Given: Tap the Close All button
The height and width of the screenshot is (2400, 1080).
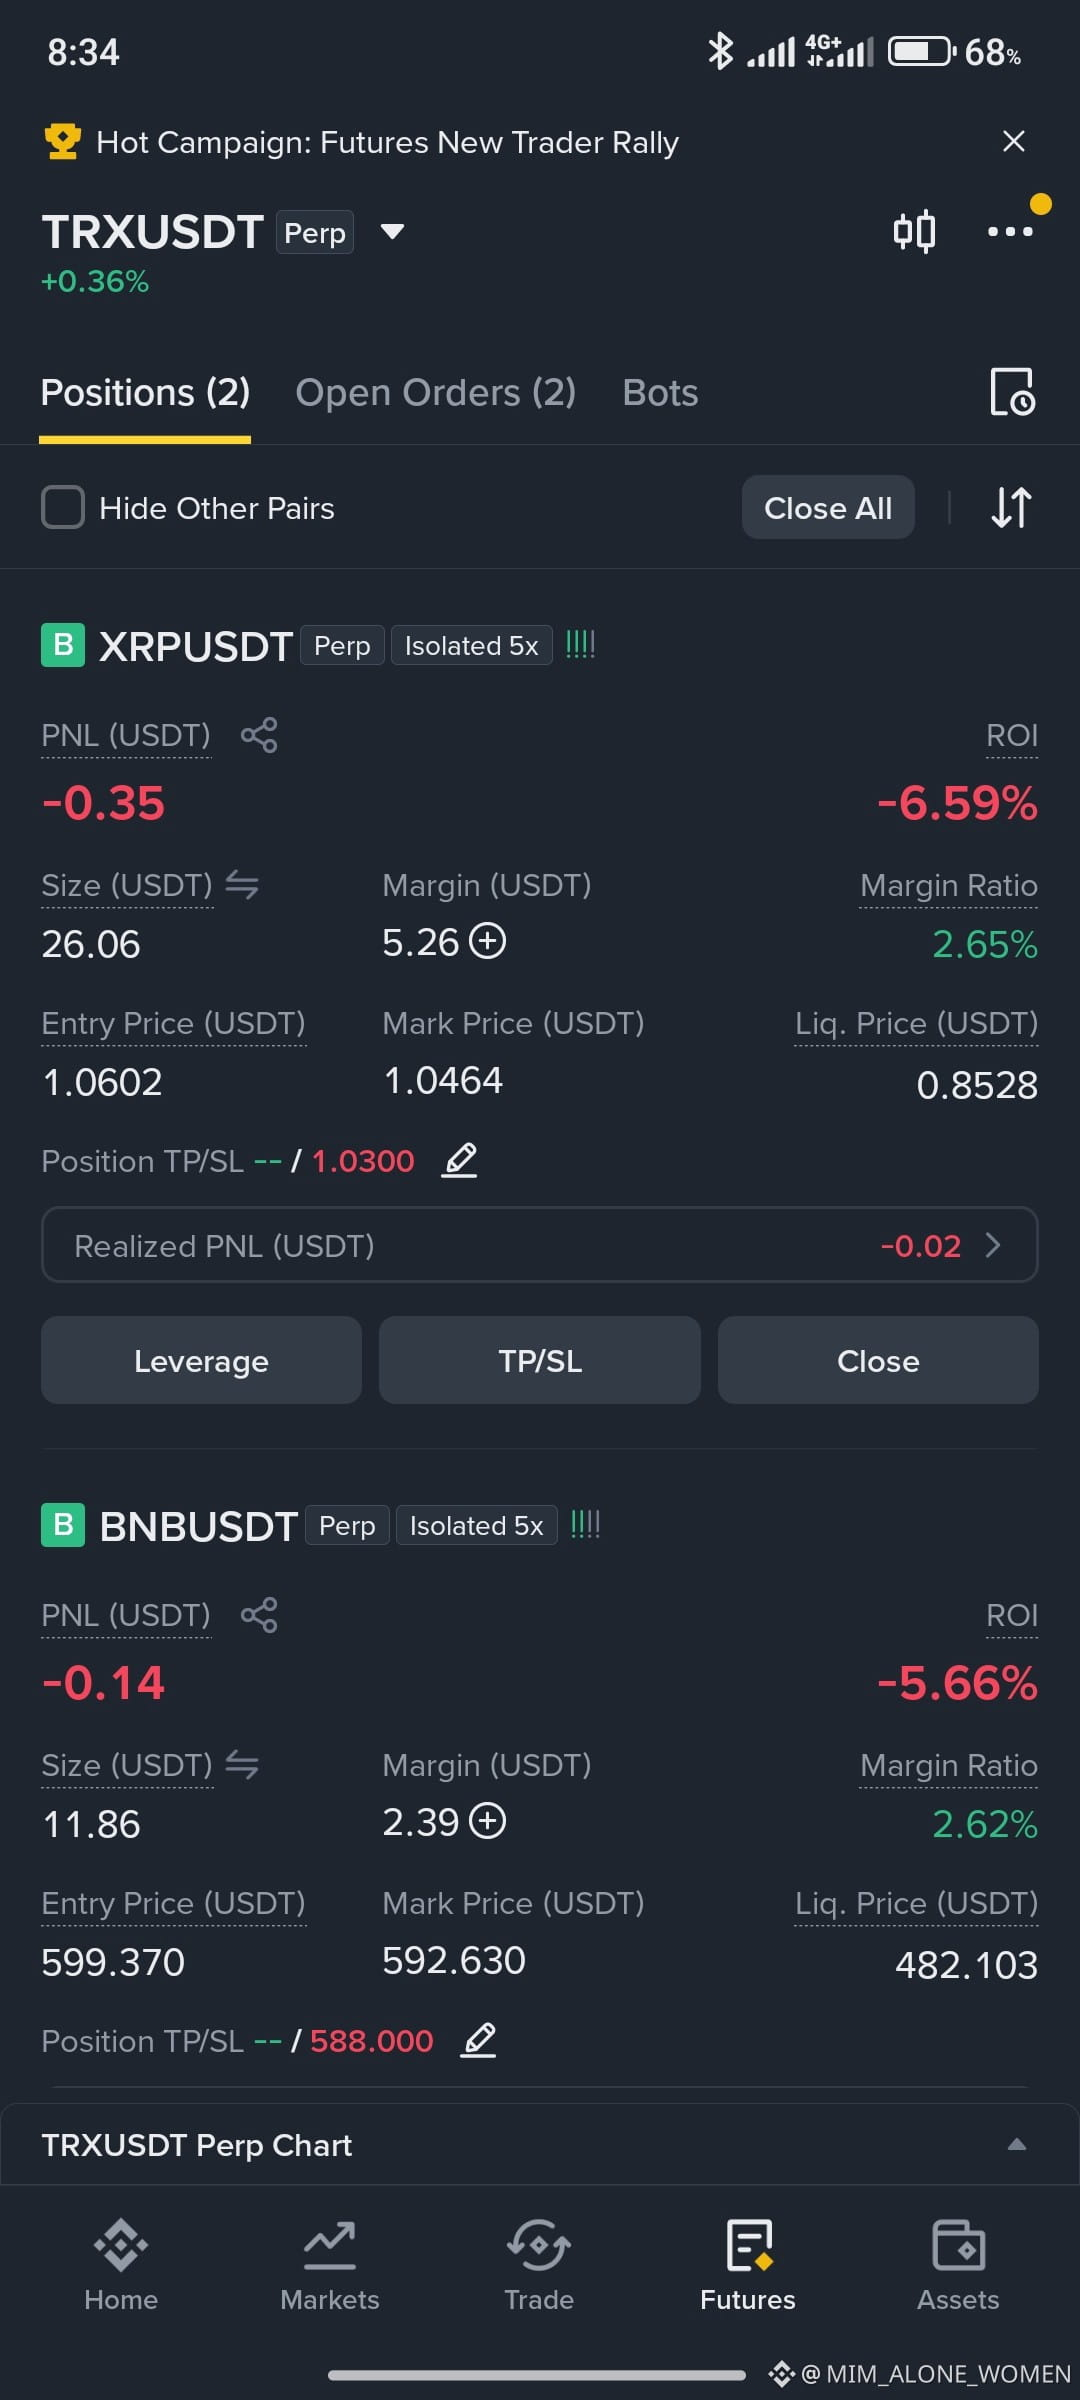Looking at the screenshot, I should (x=828, y=508).
